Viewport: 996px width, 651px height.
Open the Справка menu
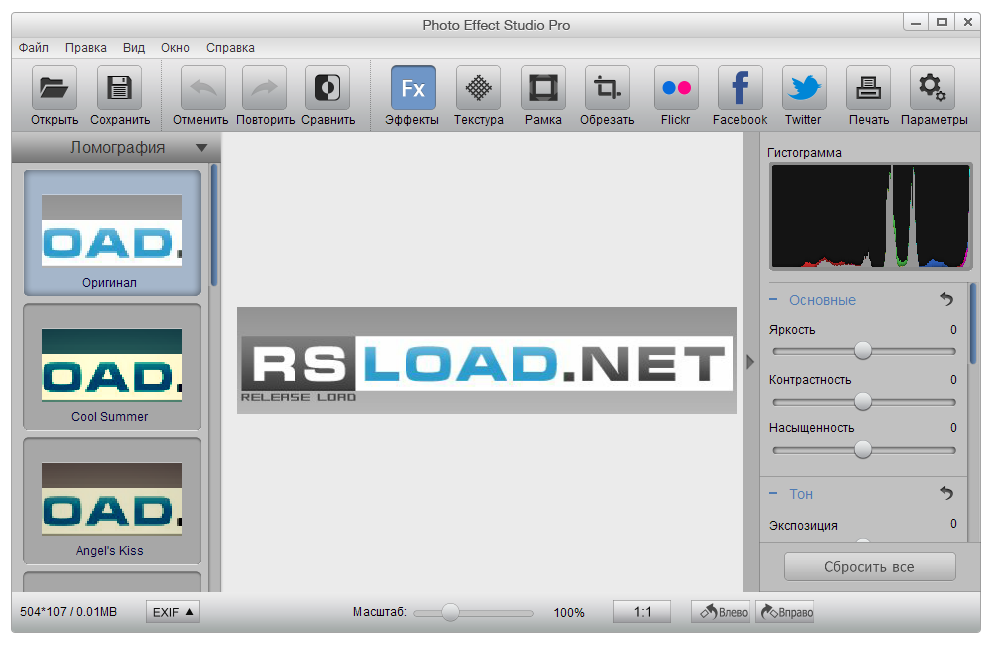coord(230,48)
